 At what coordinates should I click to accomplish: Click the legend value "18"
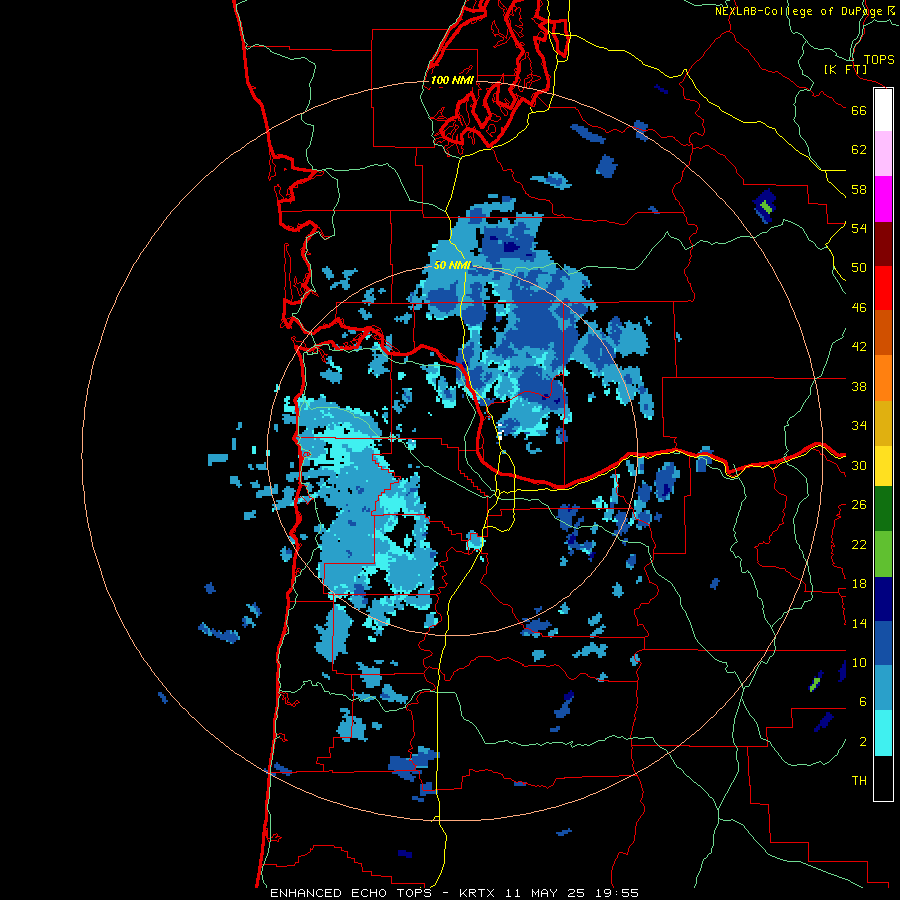[859, 584]
